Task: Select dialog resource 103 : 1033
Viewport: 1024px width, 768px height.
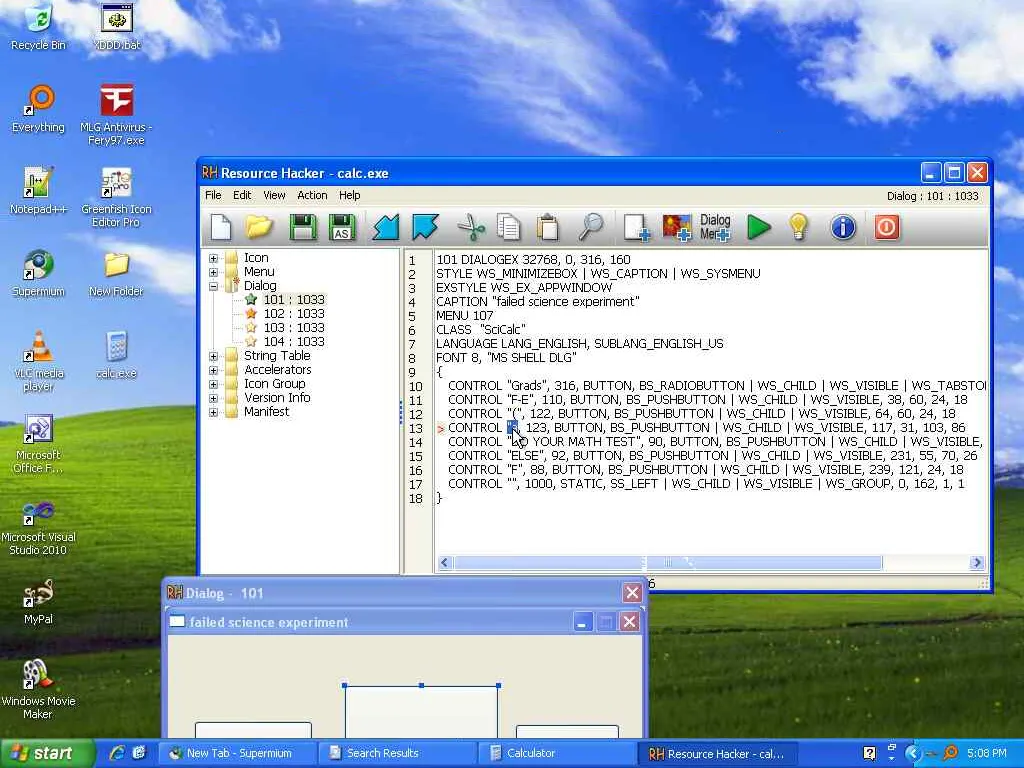Action: 294,328
